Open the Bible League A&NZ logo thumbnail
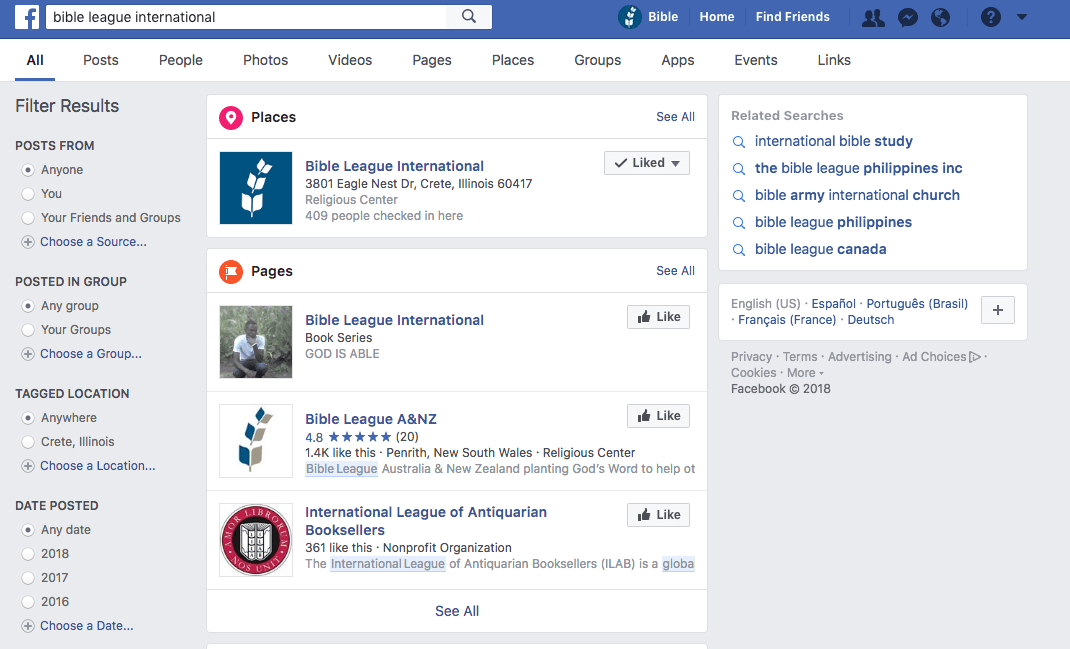This screenshot has width=1070, height=649. [256, 441]
